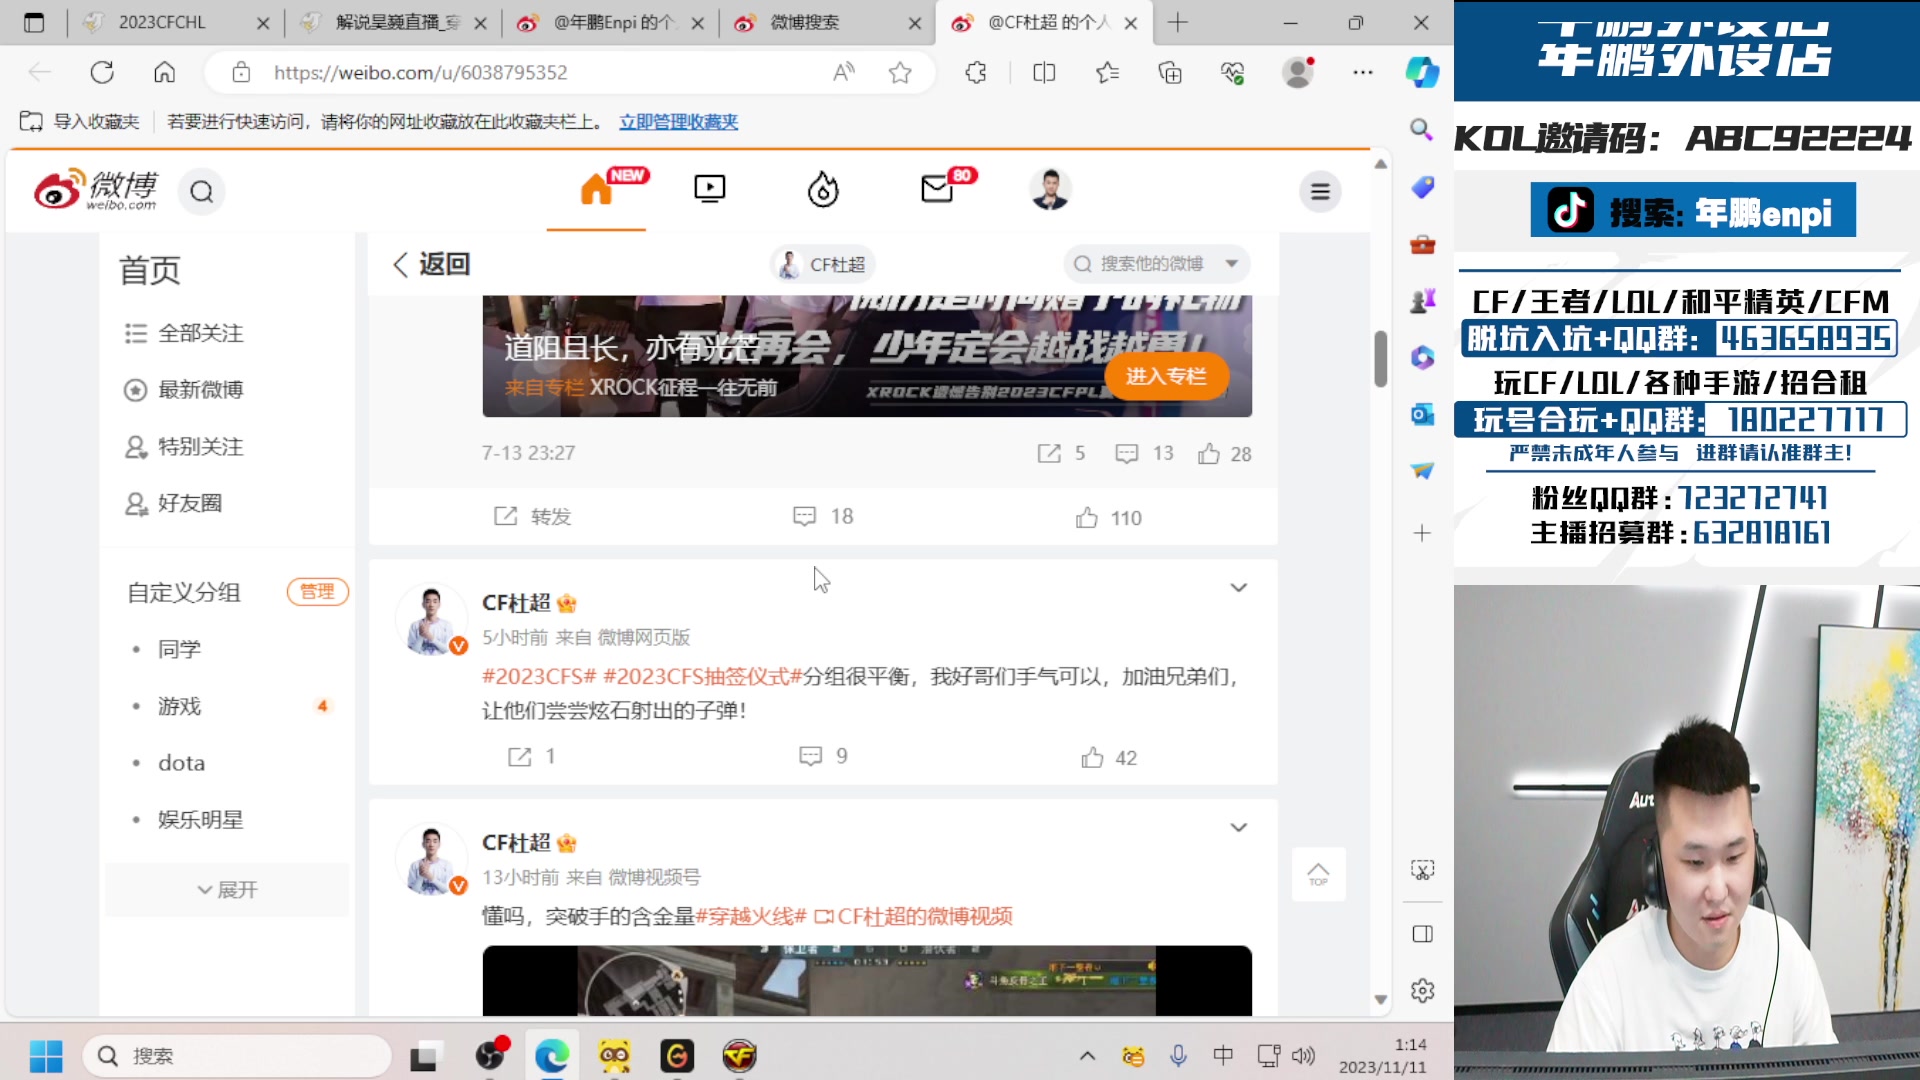The image size is (1920, 1080).
Task: Click the browser address bar URL
Action: pyautogui.click(x=420, y=72)
